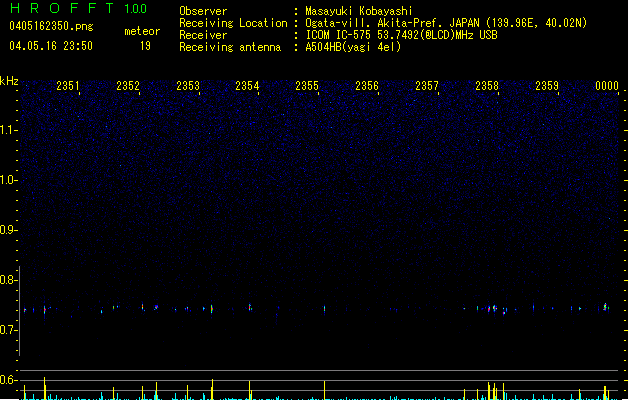The height and width of the screenshot is (400, 629).
Task: Click the meteor echo at 2355 on spectrogram
Action: coord(325,309)
